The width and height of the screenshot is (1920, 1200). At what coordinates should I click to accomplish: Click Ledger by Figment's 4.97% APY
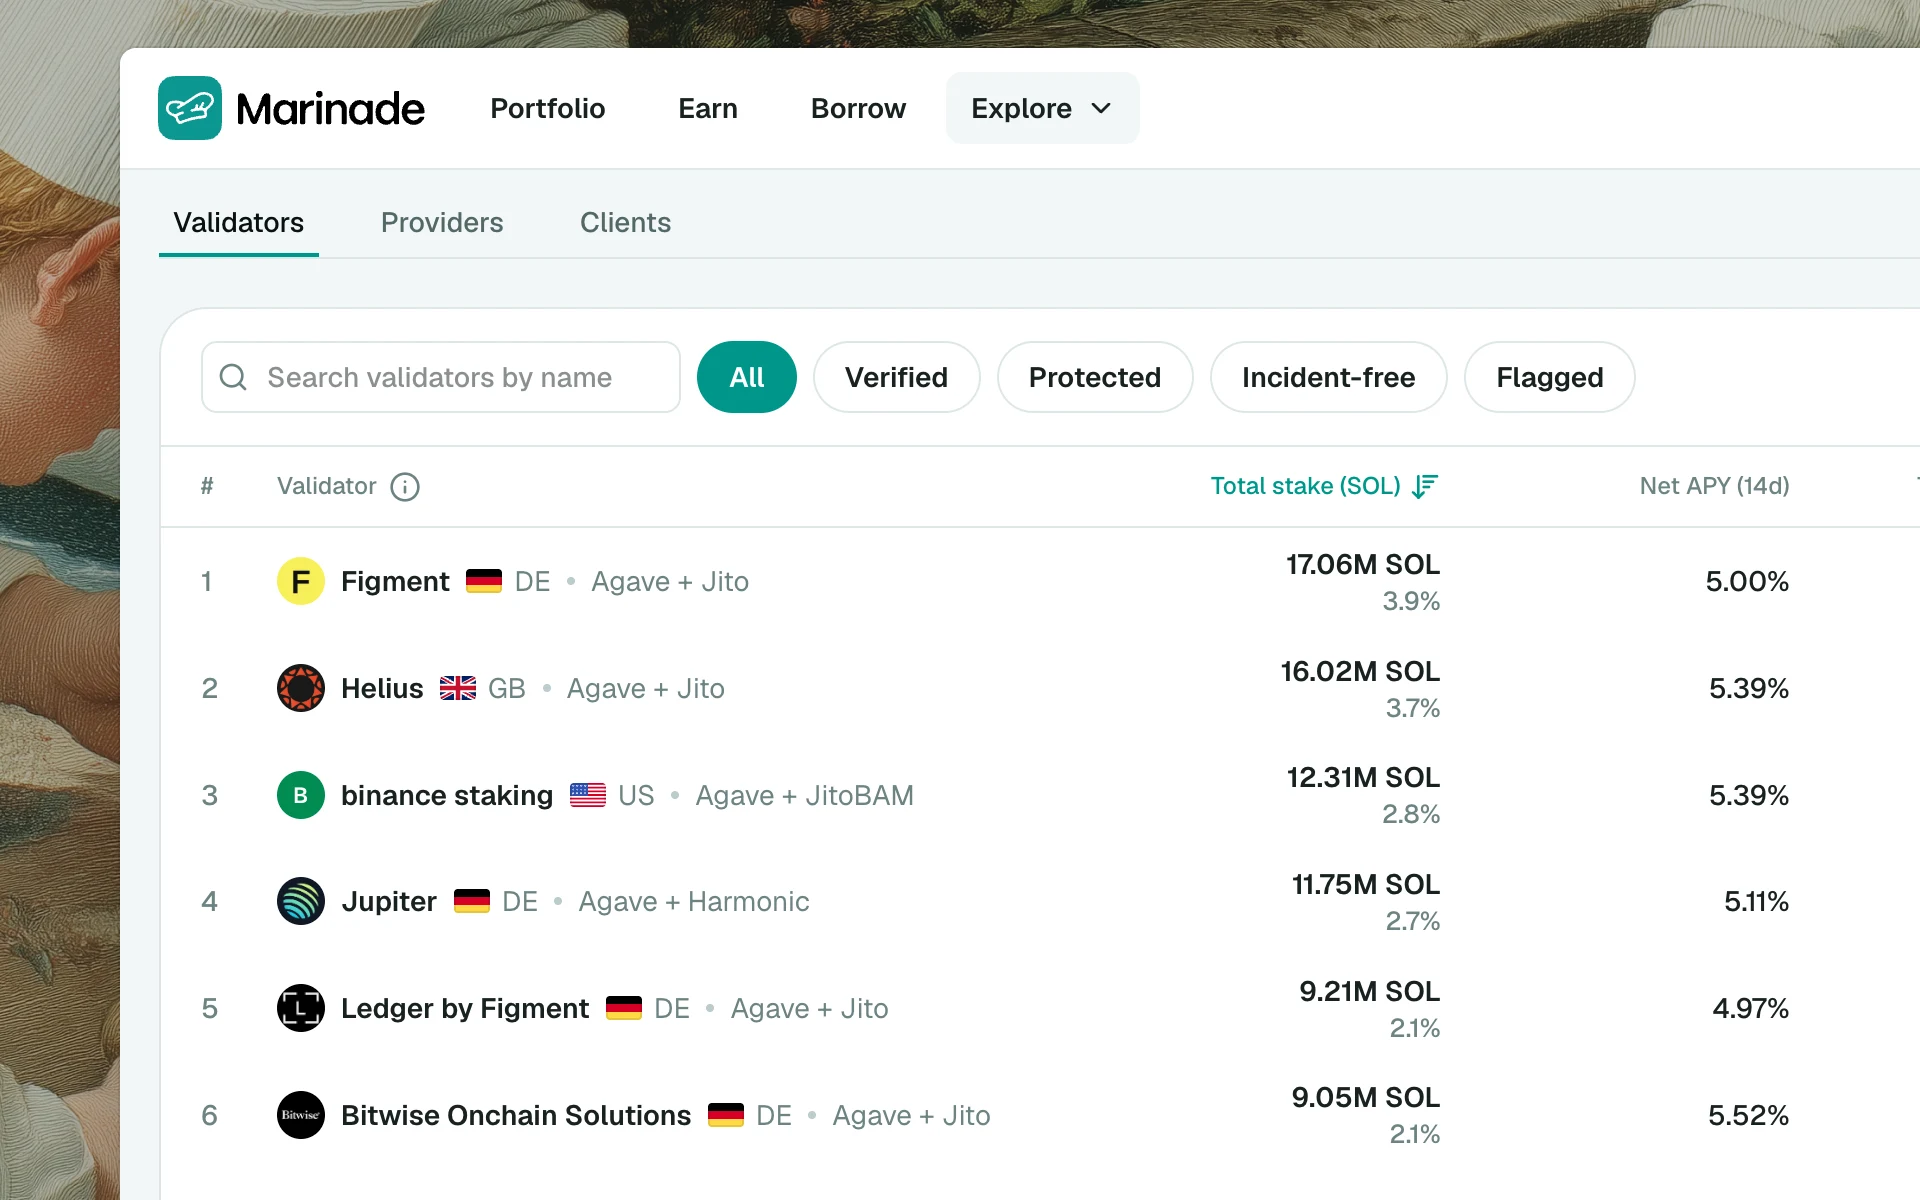tap(1751, 1008)
